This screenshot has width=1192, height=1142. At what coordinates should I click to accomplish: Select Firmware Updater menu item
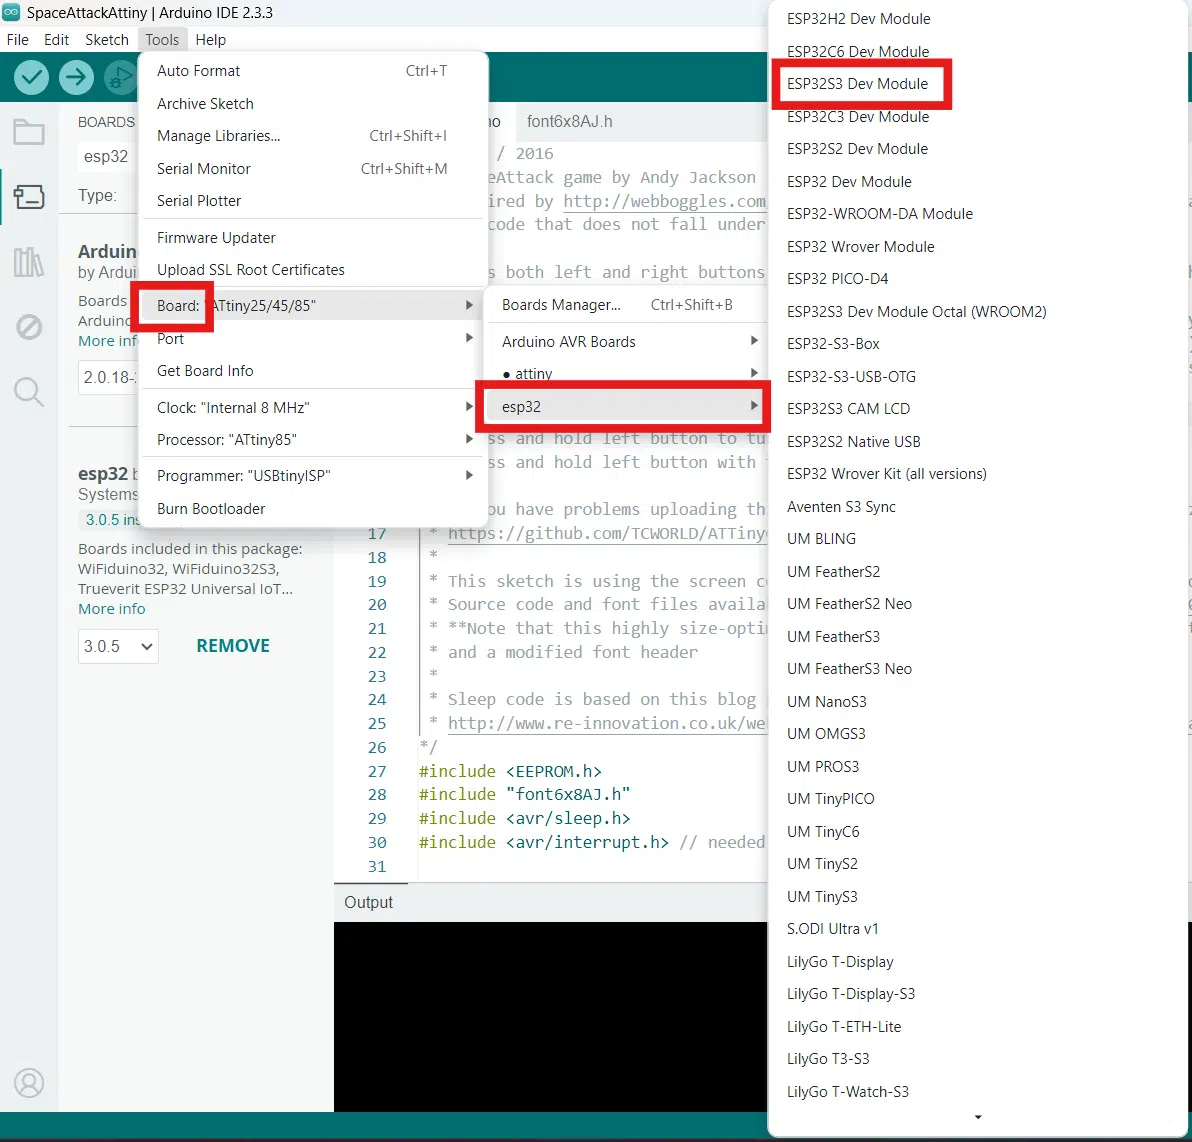point(314,237)
